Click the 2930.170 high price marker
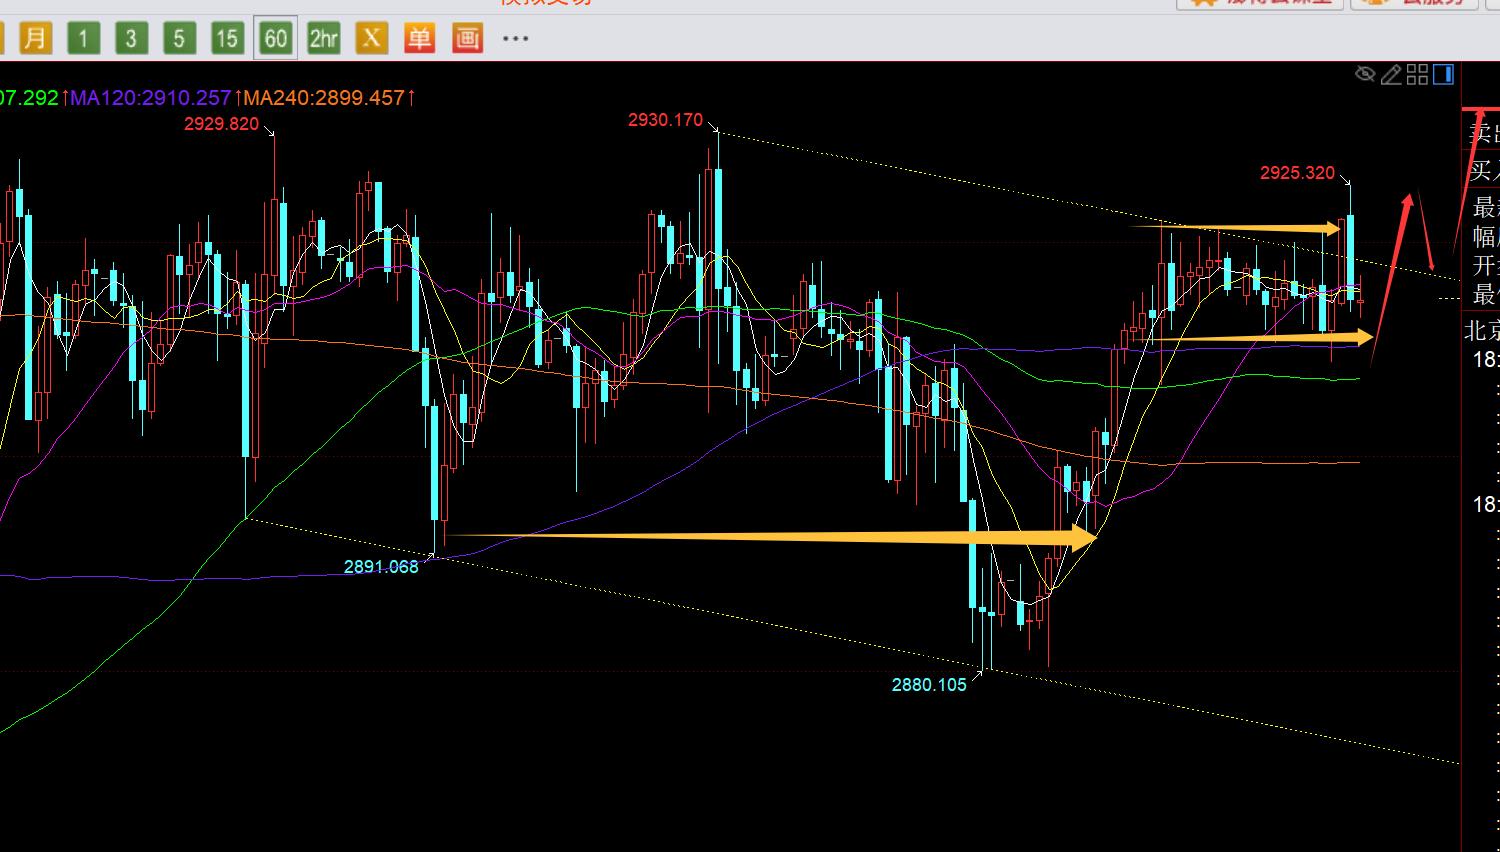This screenshot has height=852, width=1500. point(665,120)
